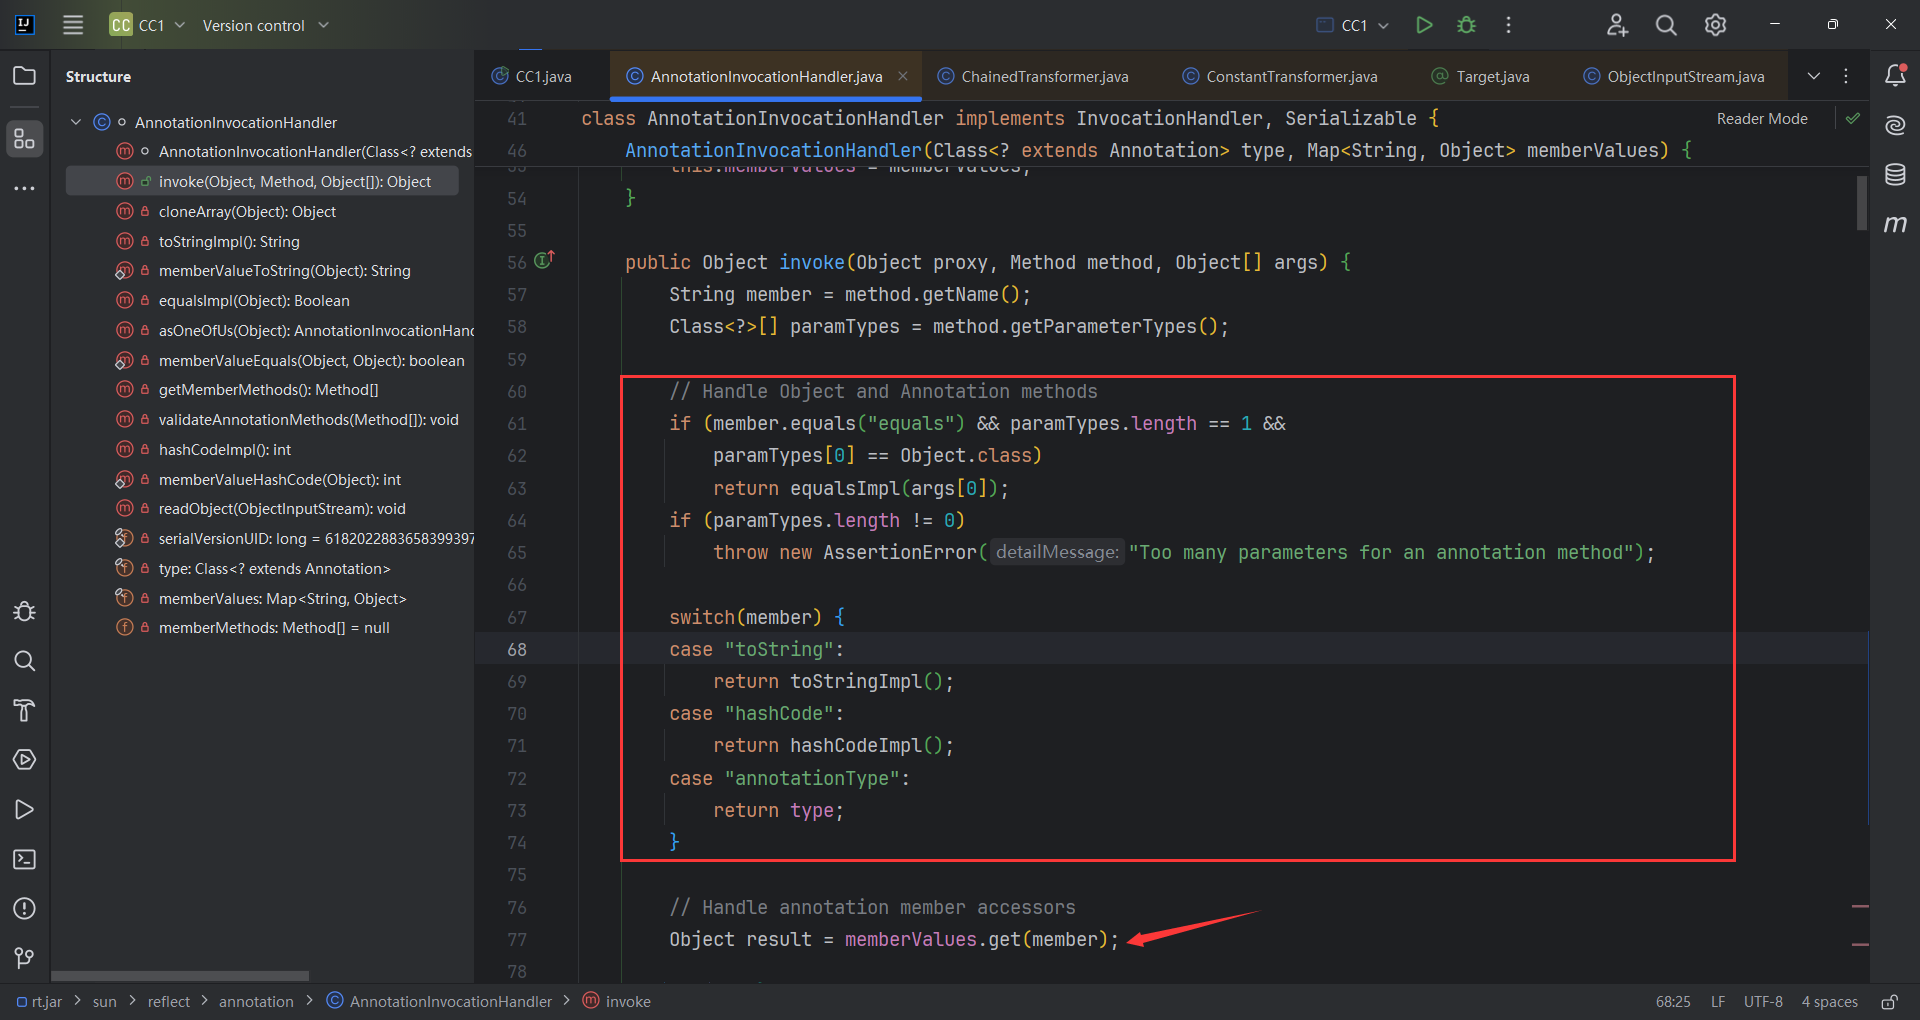1920x1020 pixels.
Task: Open editor tab options menu
Action: 1846,76
